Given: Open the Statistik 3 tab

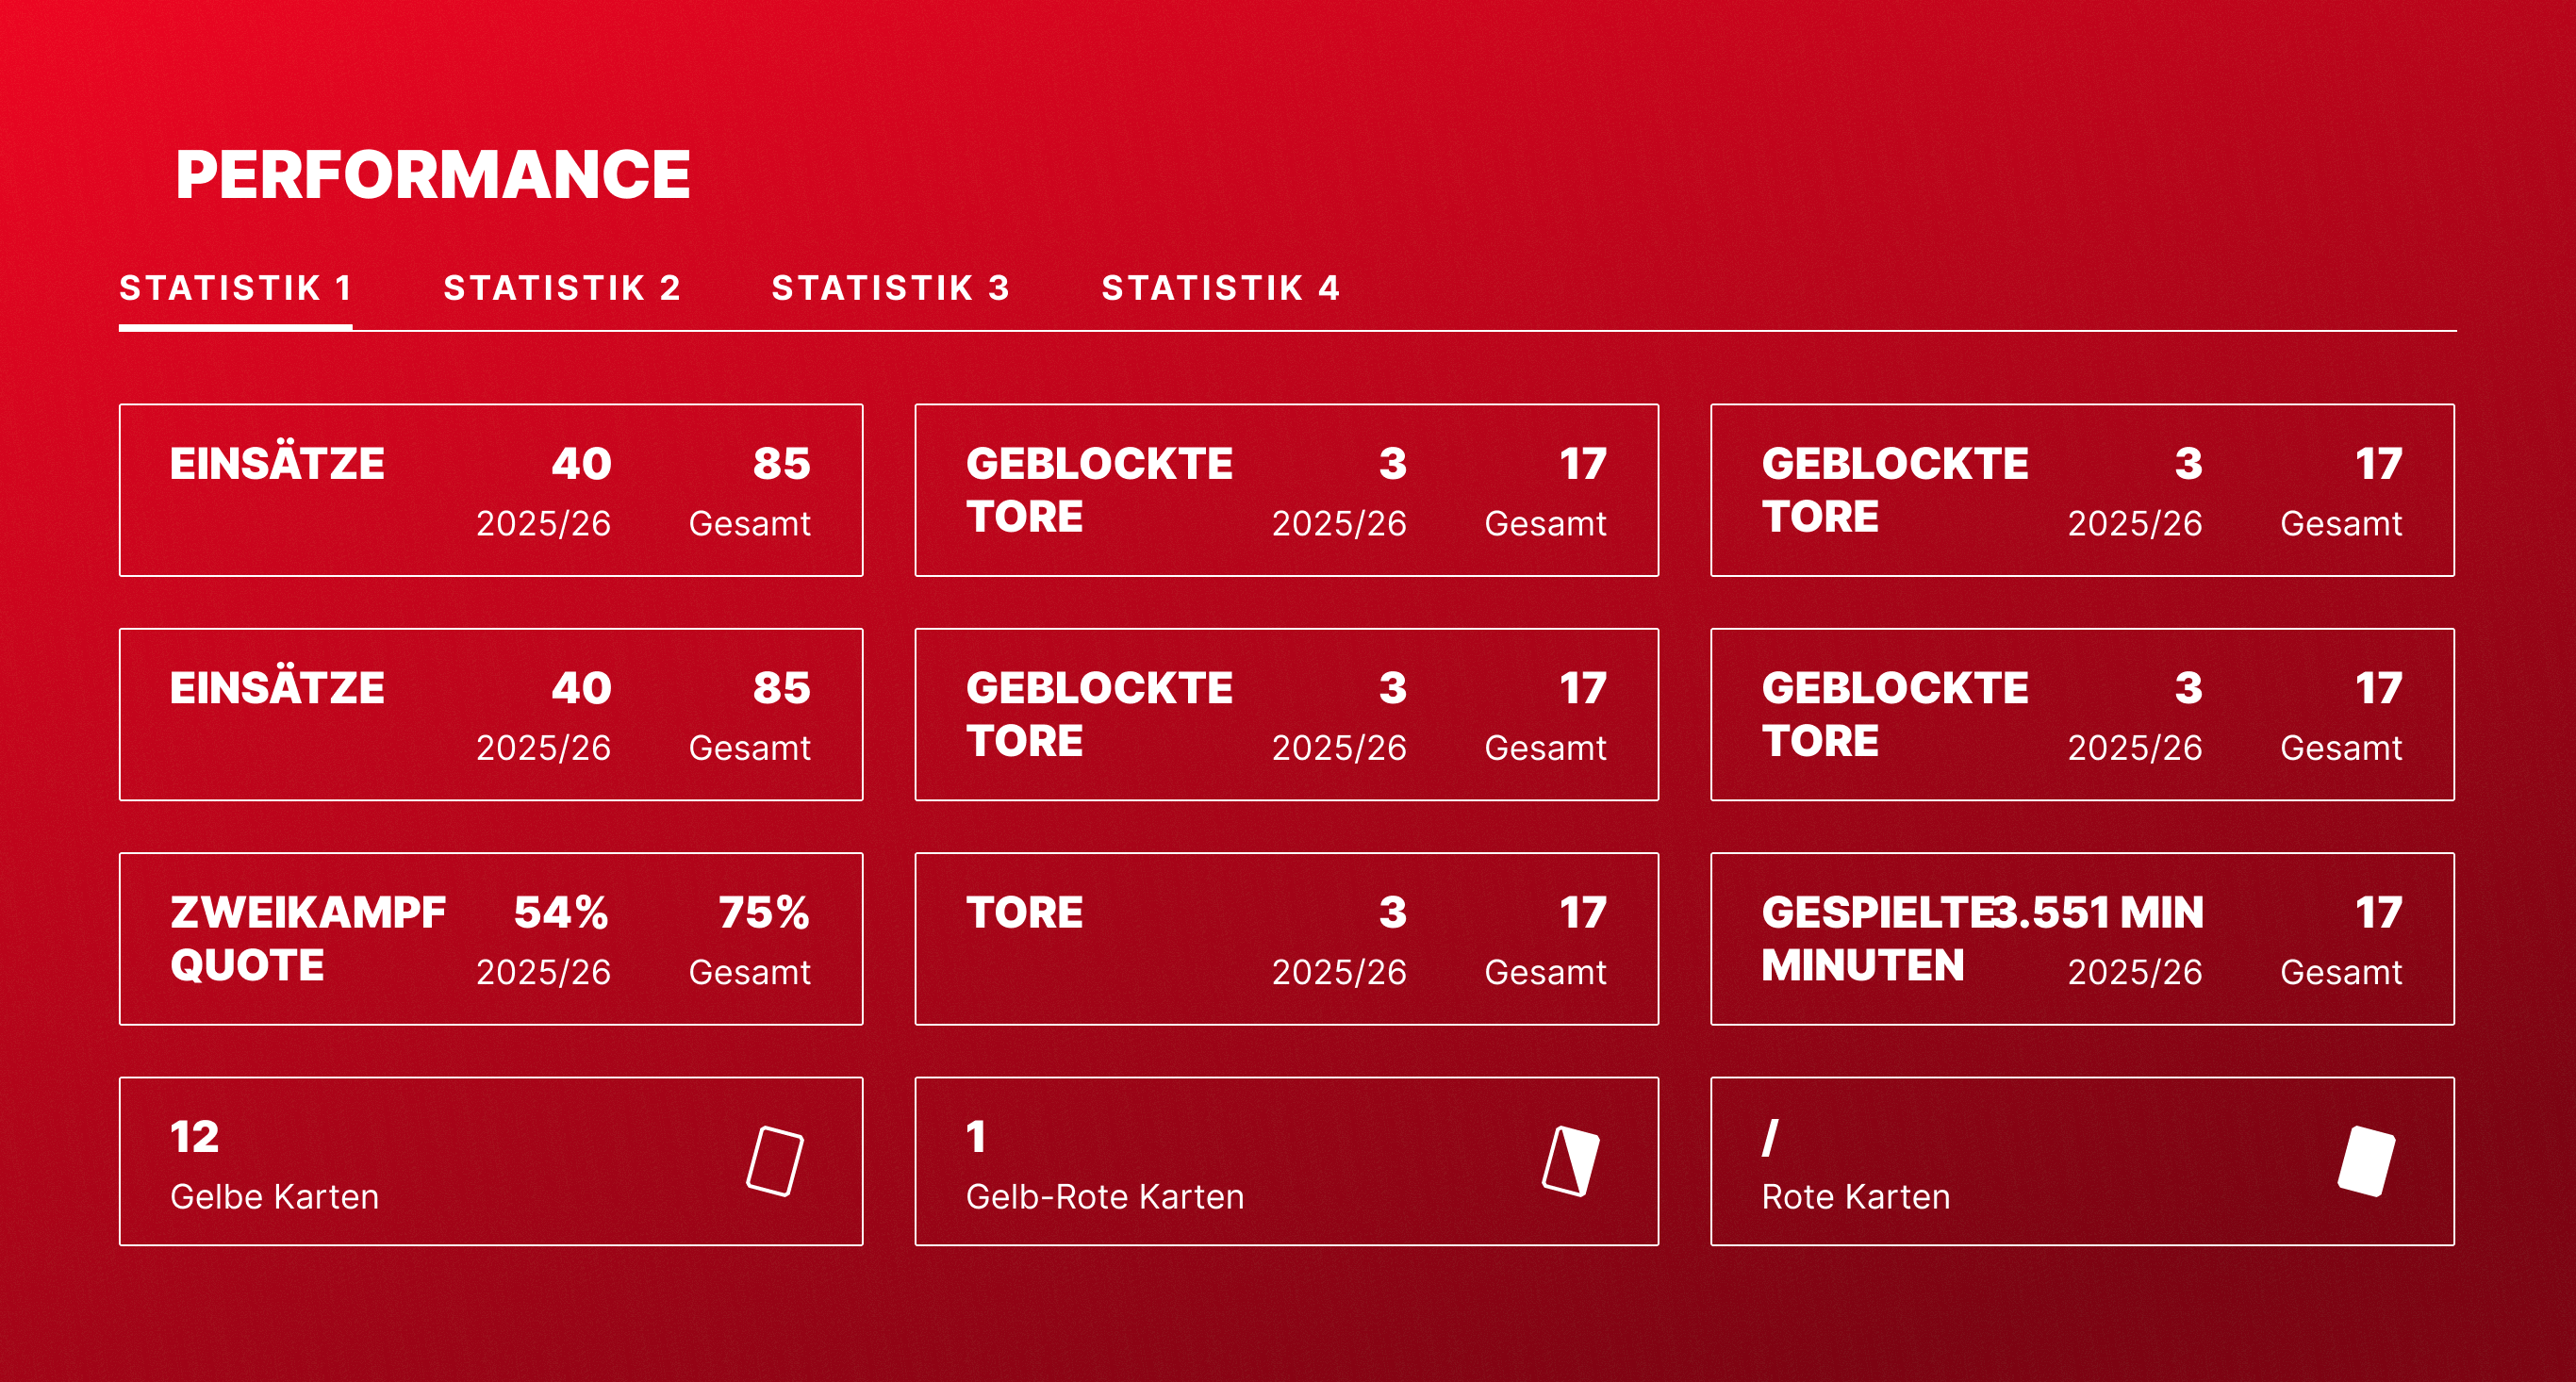Looking at the screenshot, I should coord(890,288).
